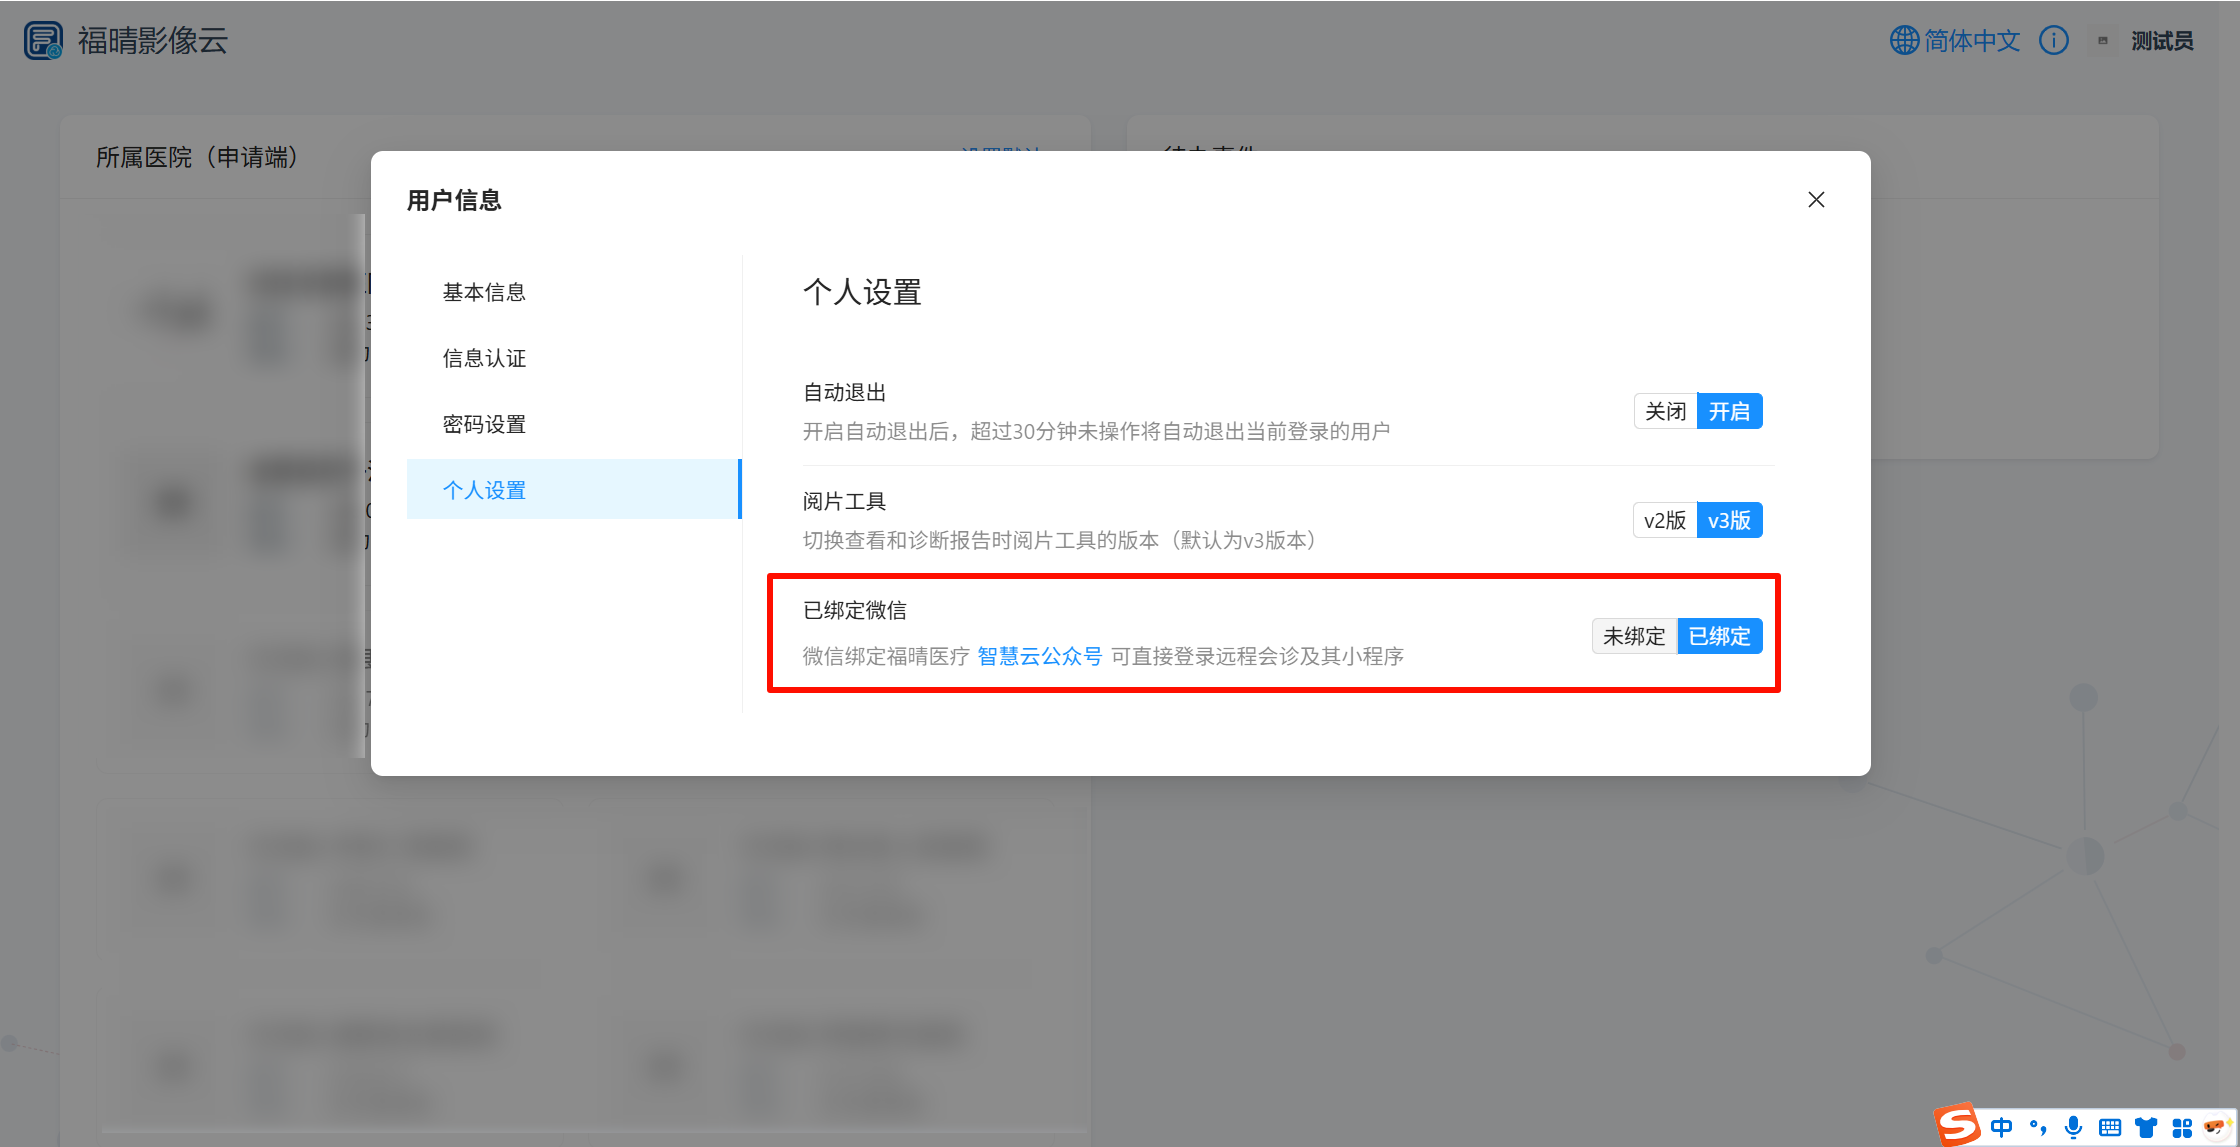
Task: Close the 用户信息 dialog
Action: [x=1816, y=200]
